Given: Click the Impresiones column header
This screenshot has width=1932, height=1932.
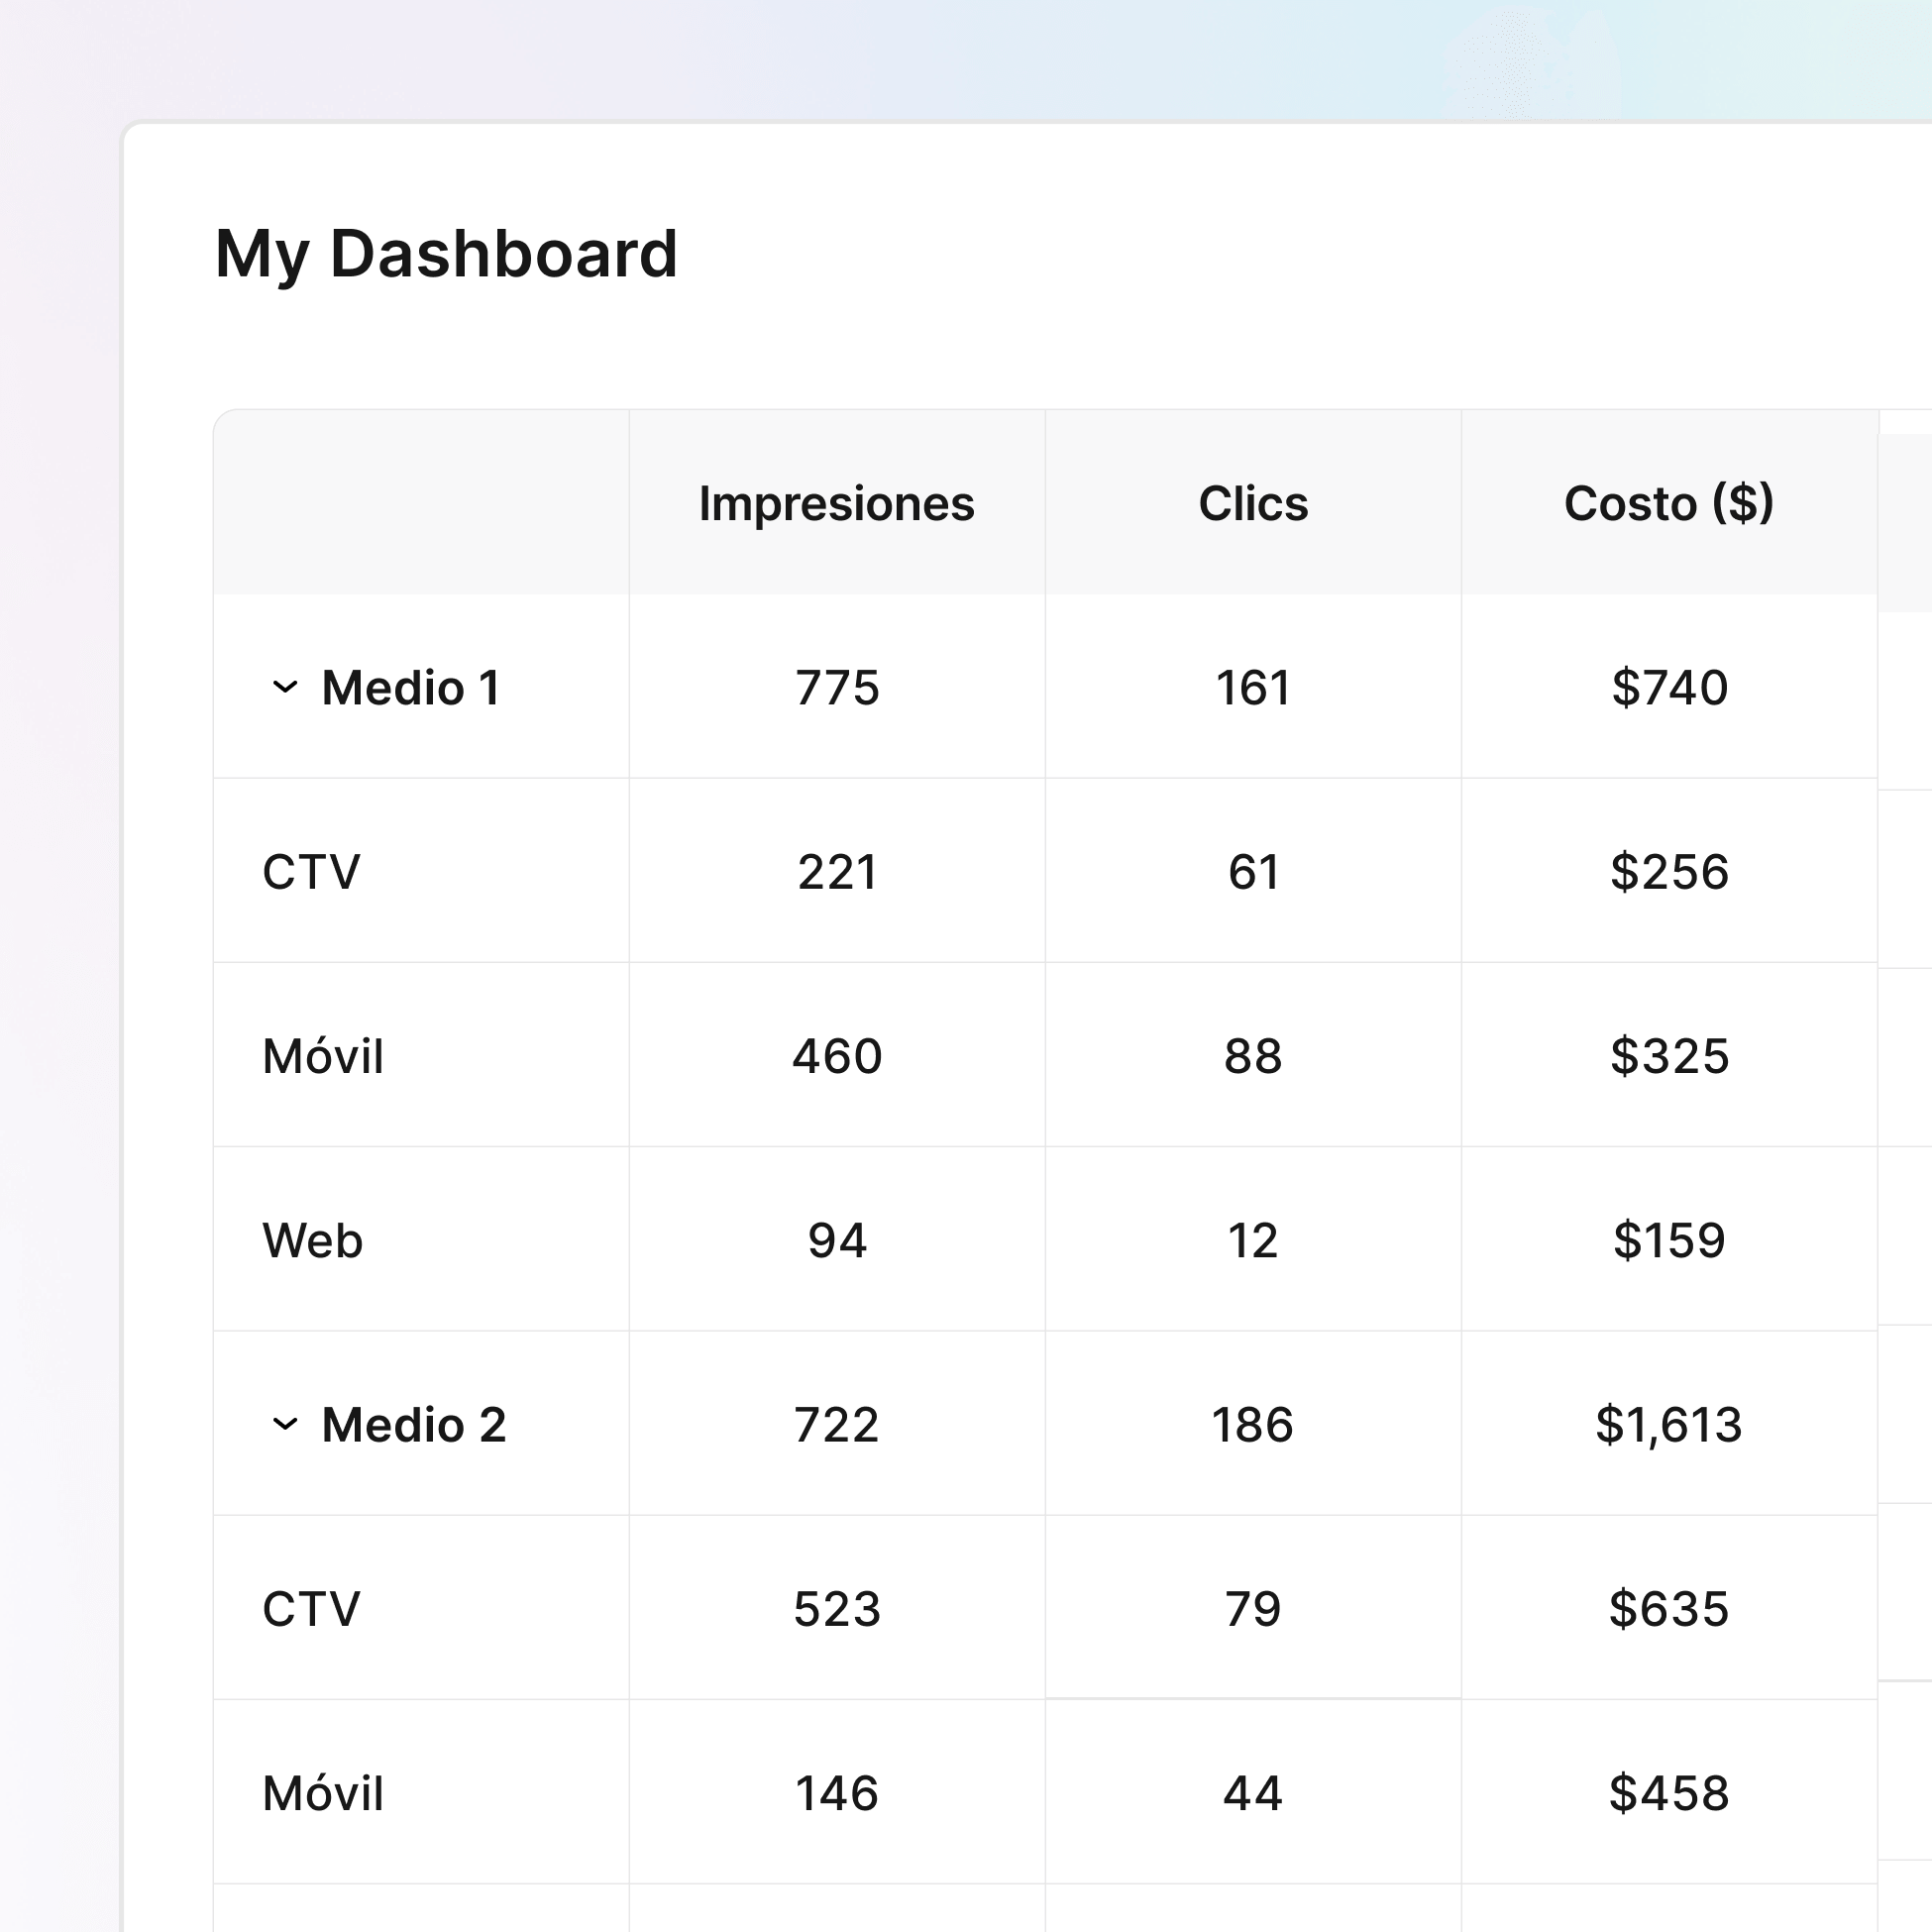Looking at the screenshot, I should (x=836, y=503).
